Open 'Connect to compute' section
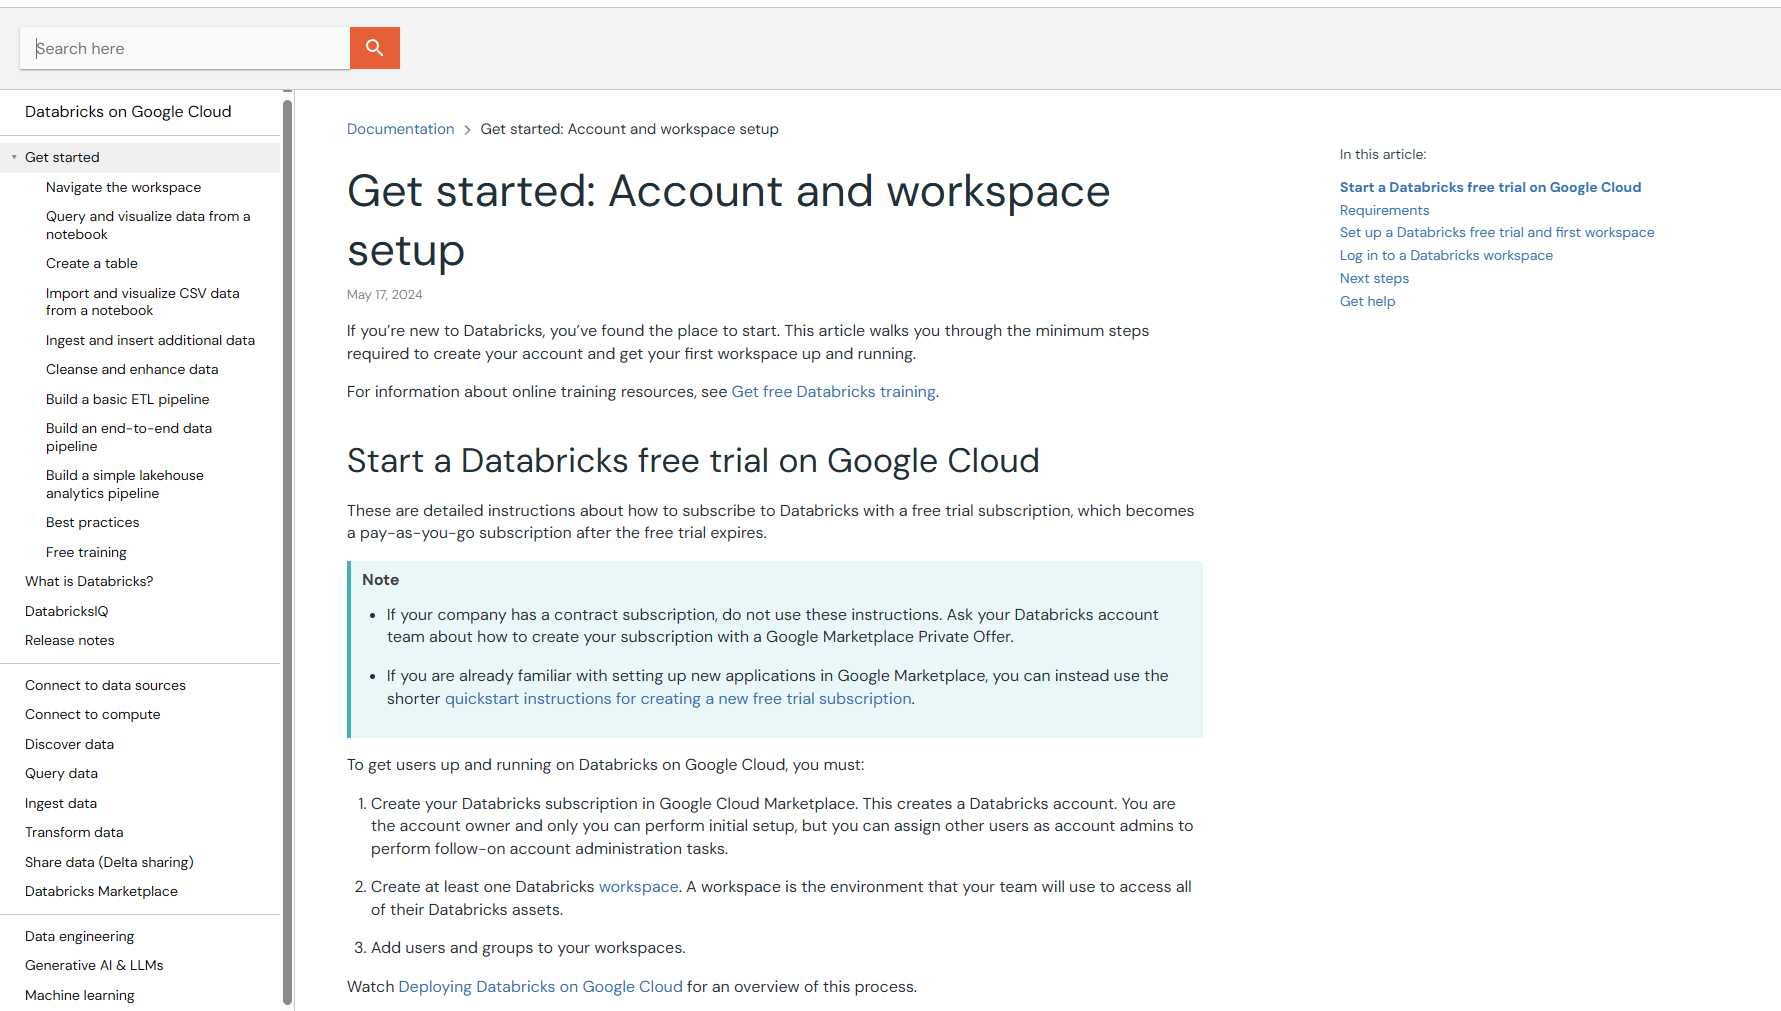 coord(93,715)
